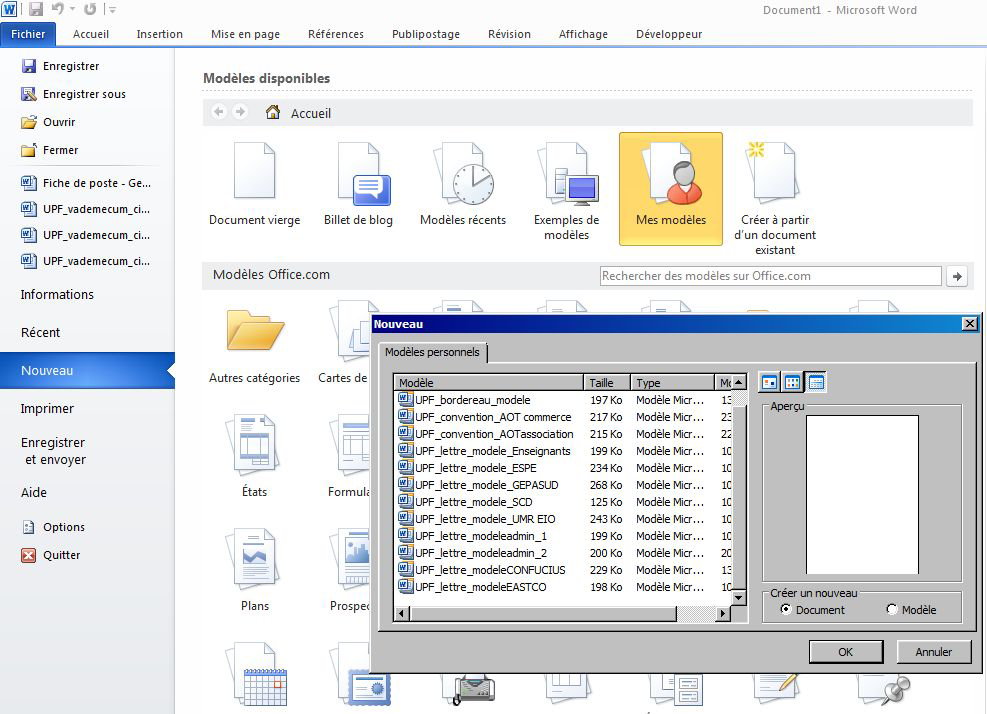Viewport: 987px width, 714px height.
Task: Open the Développeur tab
Action: (668, 34)
